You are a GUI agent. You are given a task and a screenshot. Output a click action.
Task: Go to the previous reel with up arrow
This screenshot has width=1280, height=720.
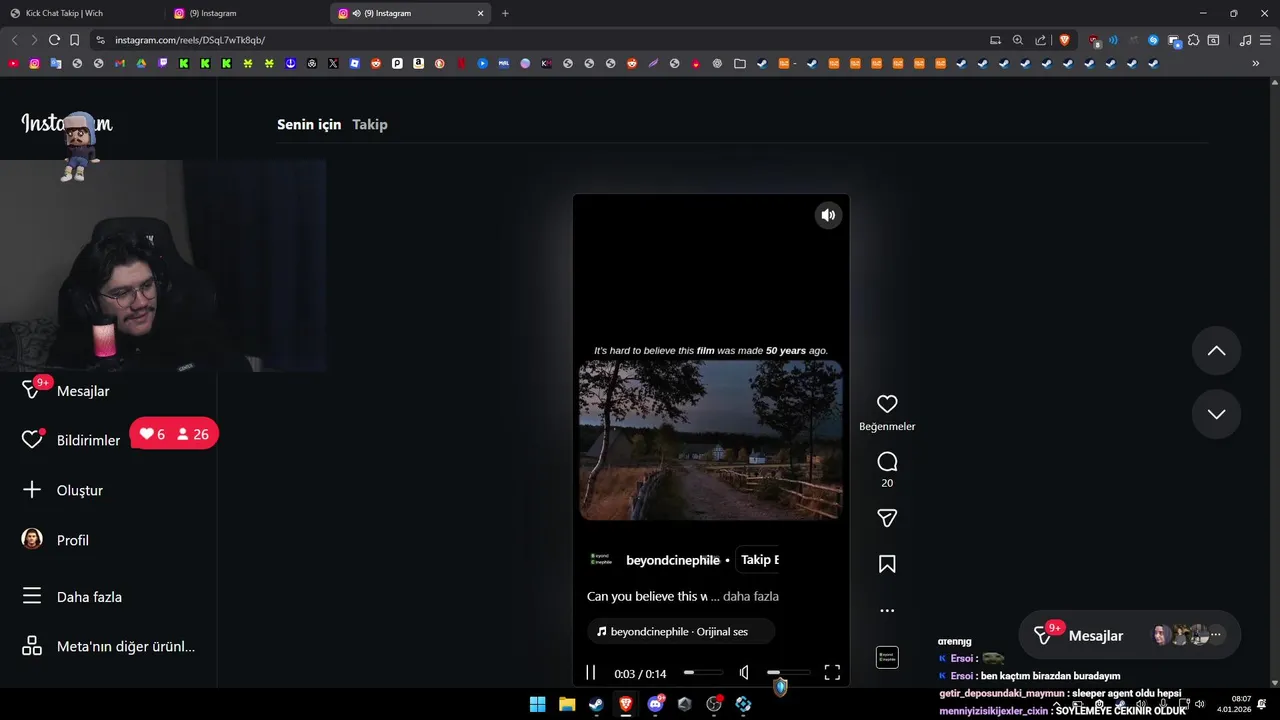pyautogui.click(x=1216, y=351)
